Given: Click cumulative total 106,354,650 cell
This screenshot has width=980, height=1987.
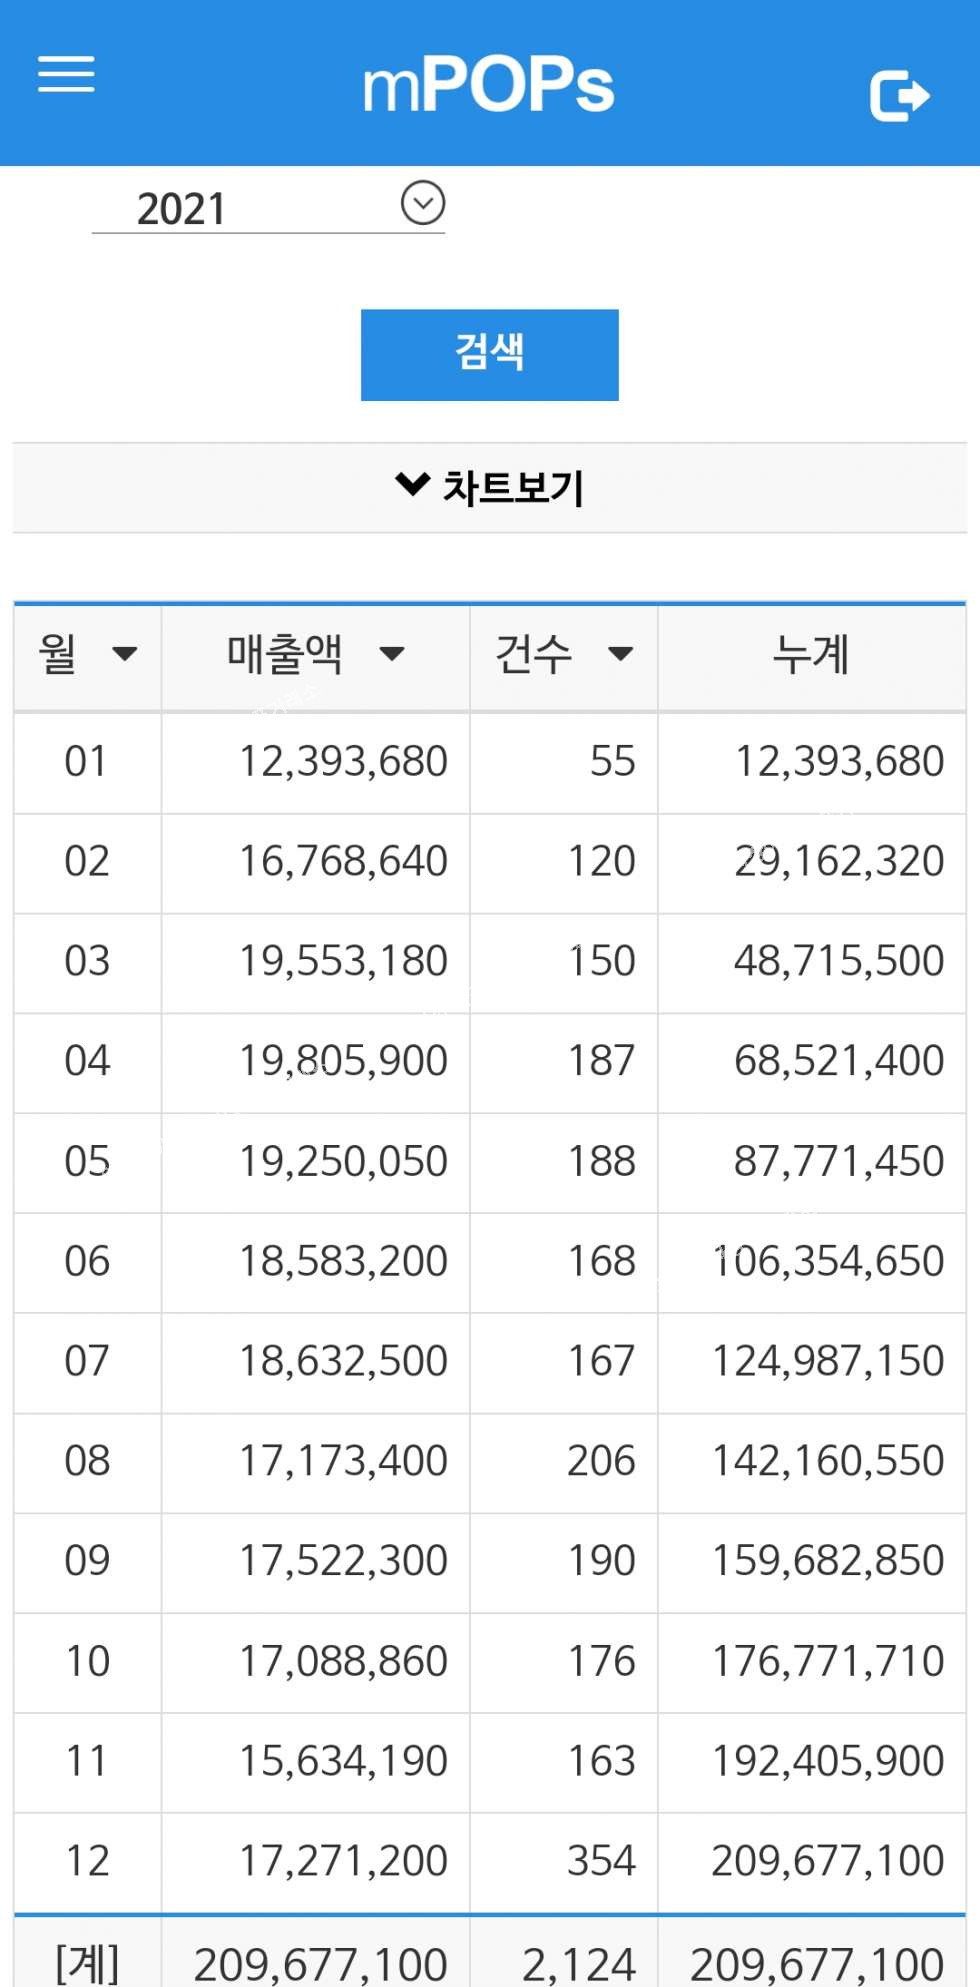Looking at the screenshot, I should point(828,1262).
